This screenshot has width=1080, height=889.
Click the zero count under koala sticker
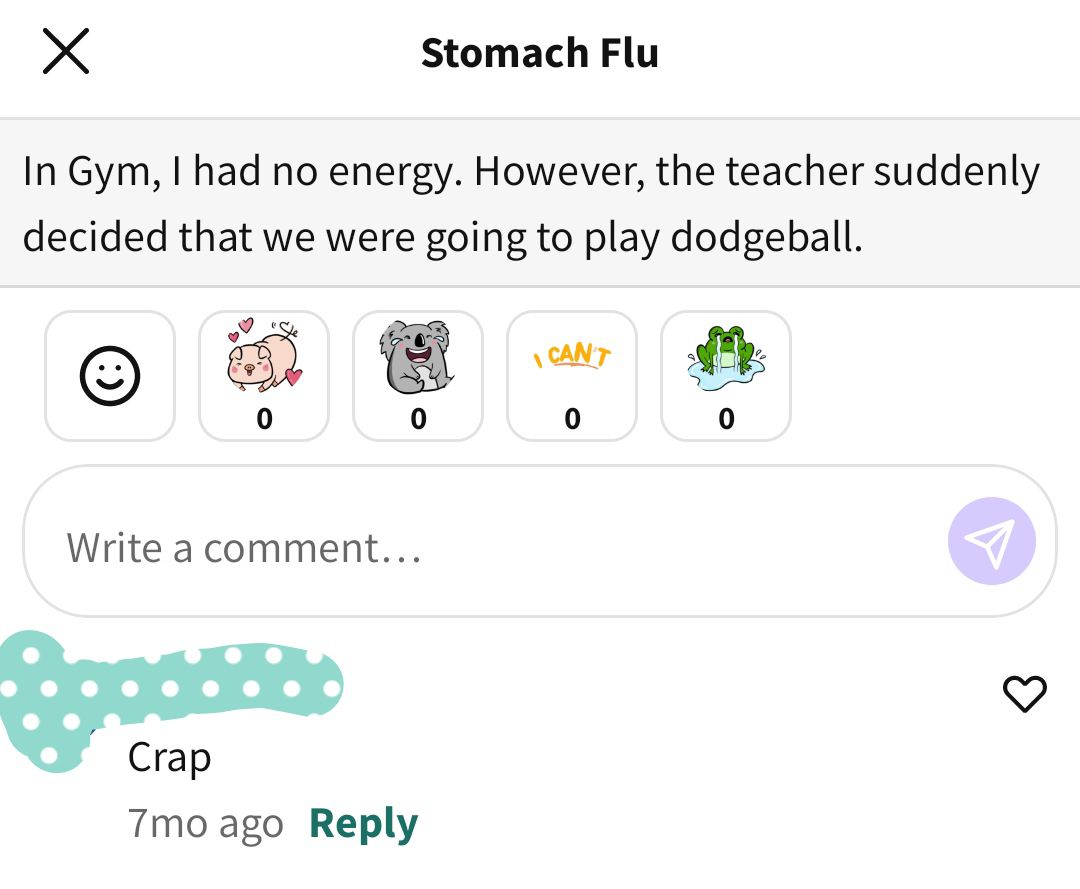click(x=418, y=419)
